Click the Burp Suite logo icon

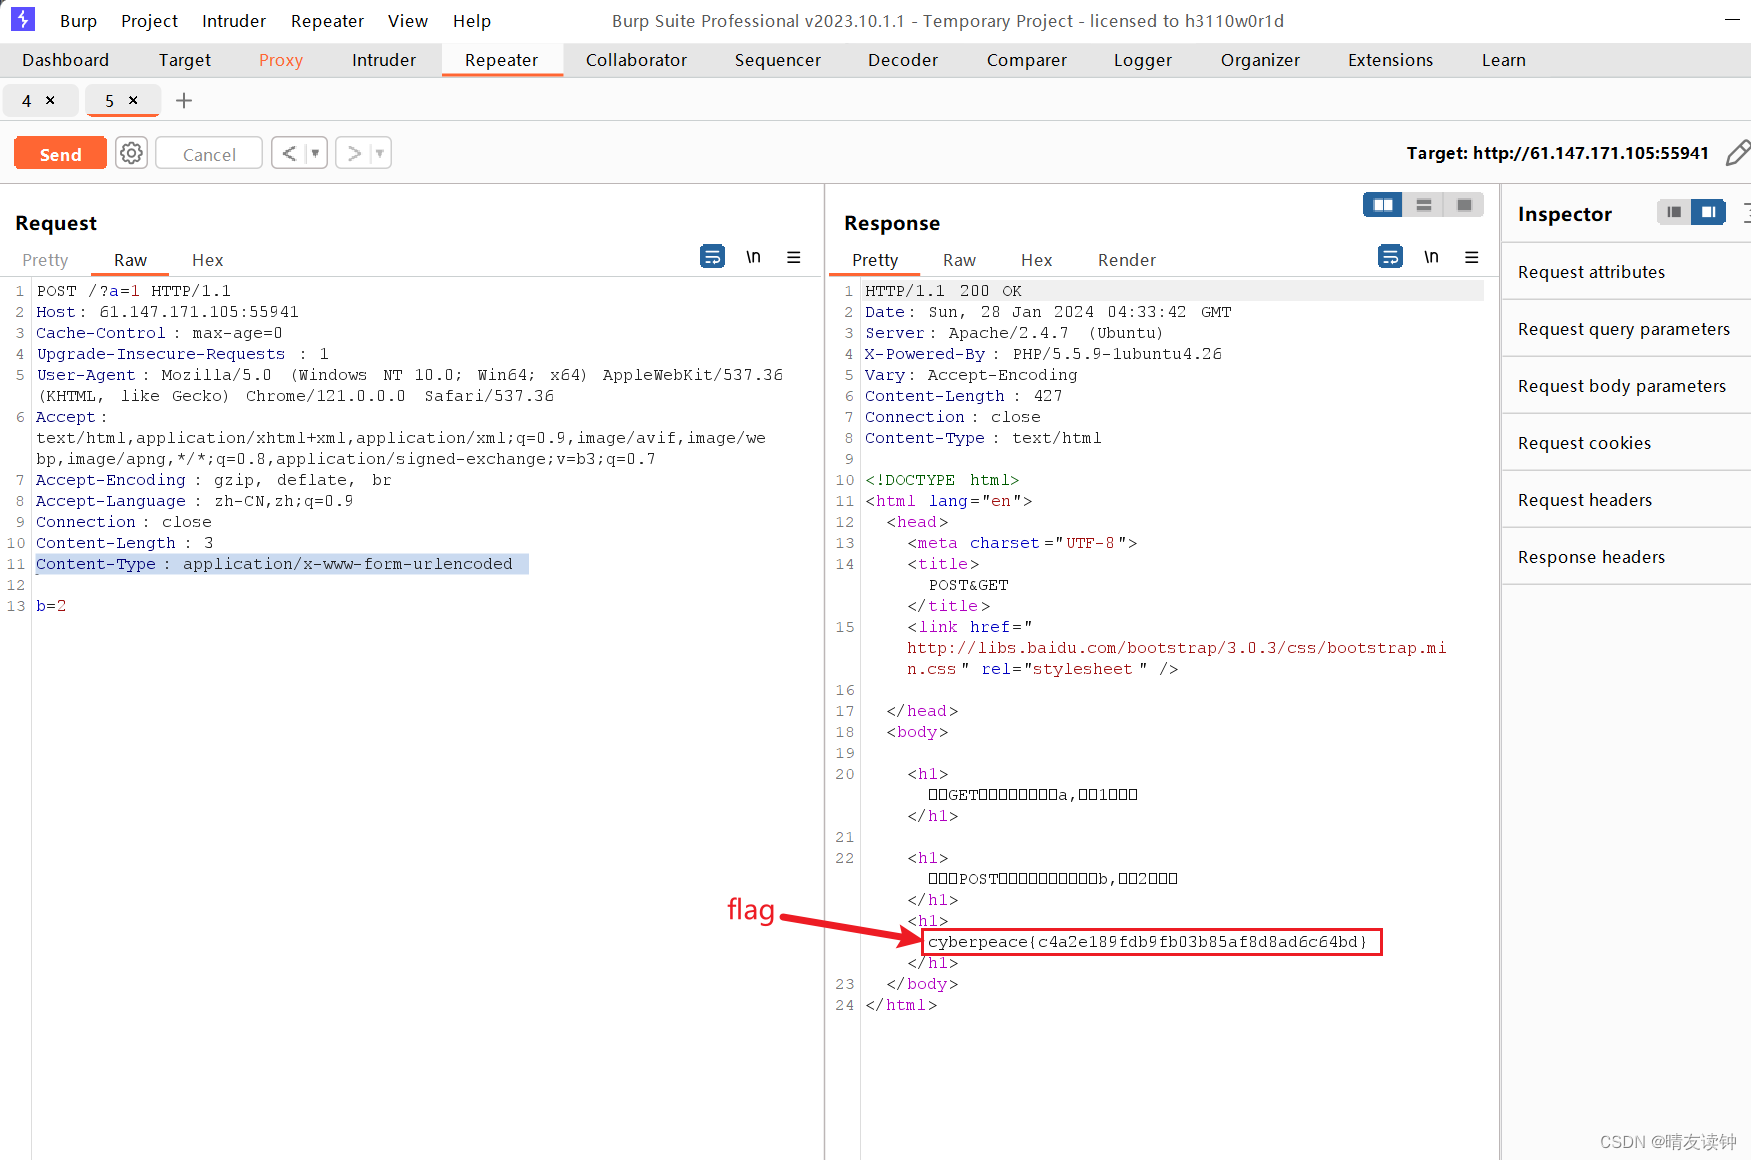click(x=22, y=19)
